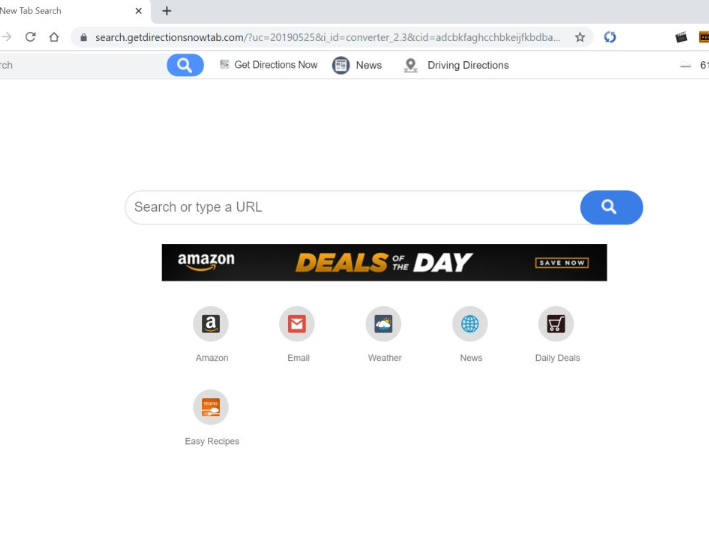Go to the browser home page icon
This screenshot has height=553, width=709.
(x=54, y=37)
